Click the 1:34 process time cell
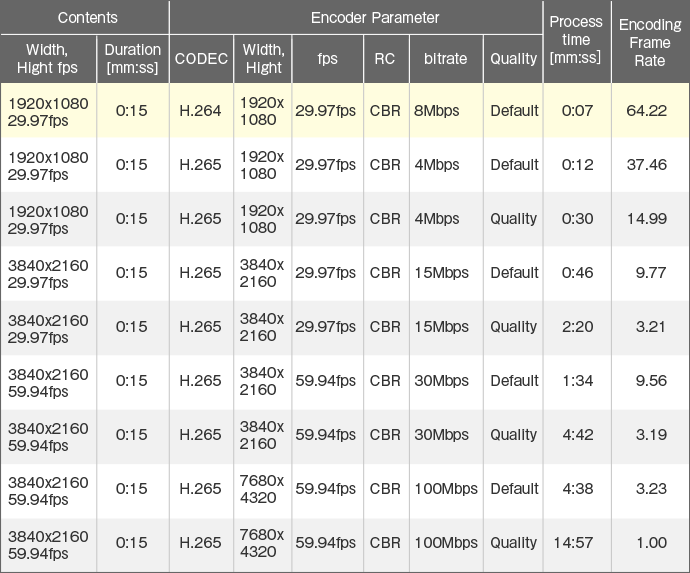This screenshot has height=573, width=690. [577, 381]
